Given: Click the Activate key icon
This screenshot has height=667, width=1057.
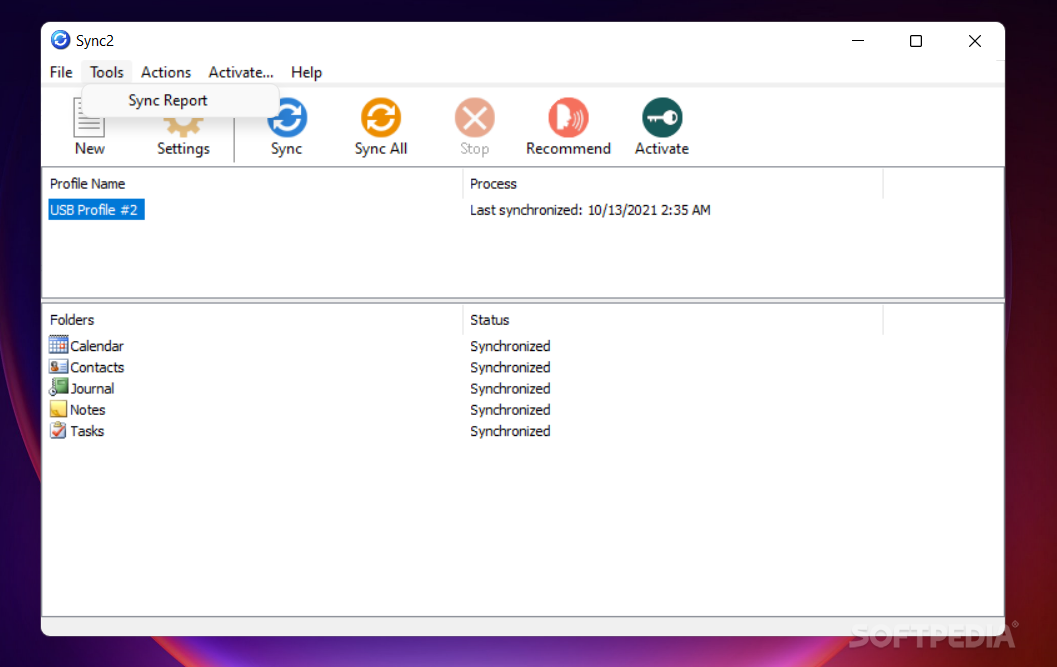Looking at the screenshot, I should click(x=662, y=117).
